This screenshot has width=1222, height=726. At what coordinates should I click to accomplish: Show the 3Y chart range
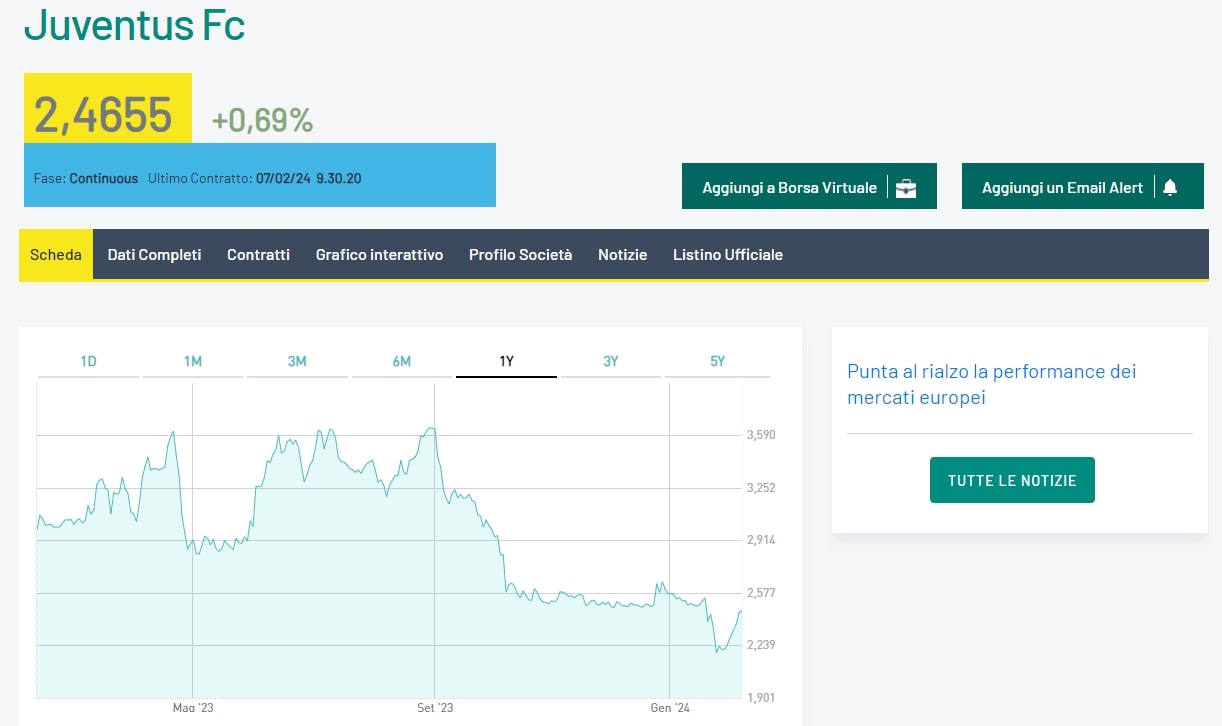point(611,361)
